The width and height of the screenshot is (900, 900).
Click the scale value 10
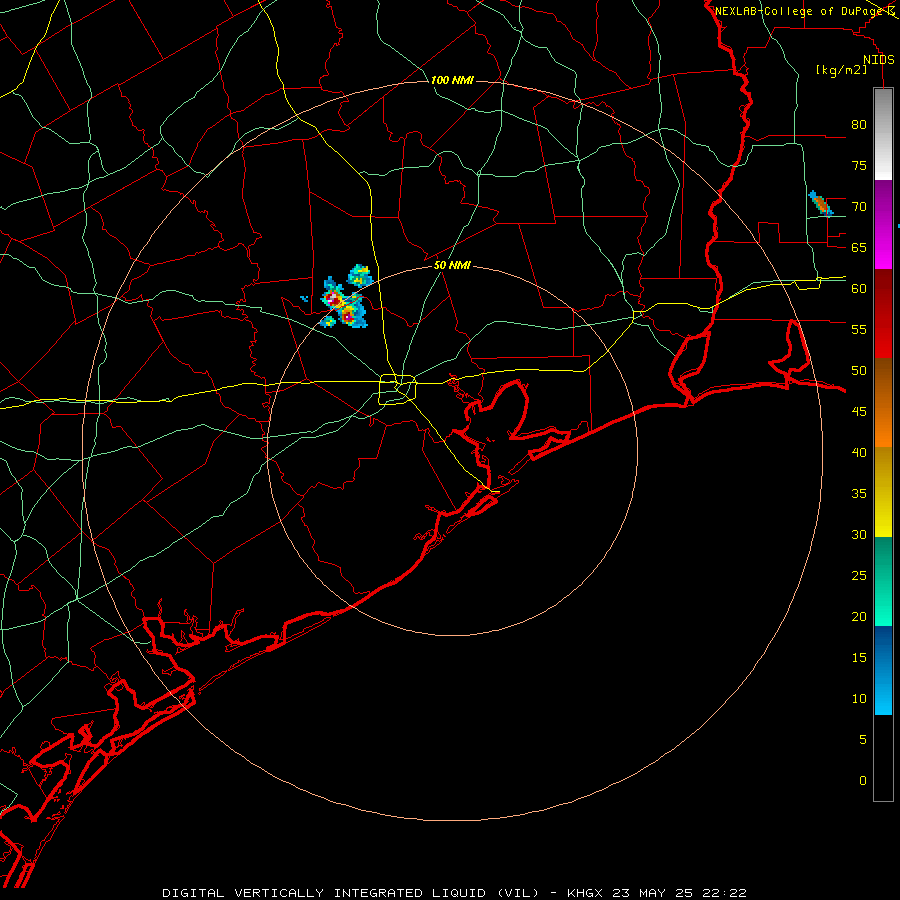tap(859, 699)
